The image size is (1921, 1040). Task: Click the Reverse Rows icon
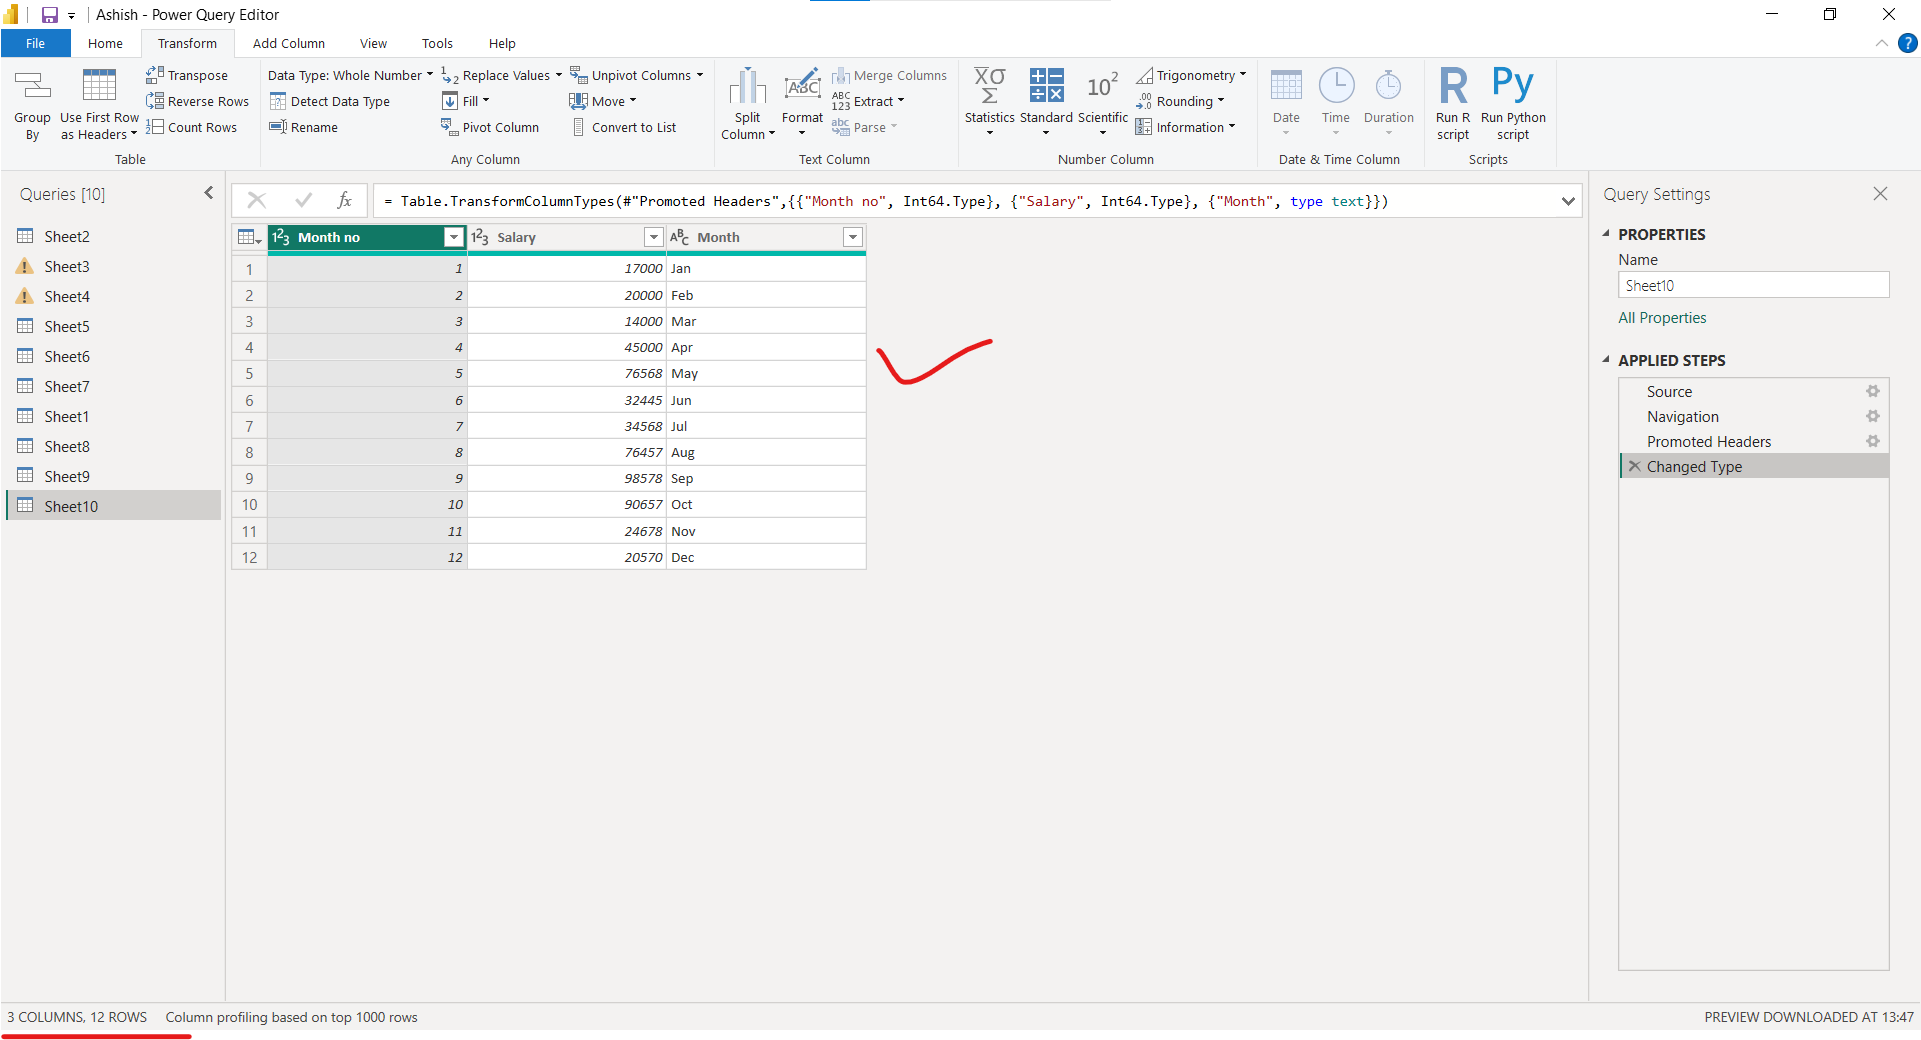coord(155,101)
